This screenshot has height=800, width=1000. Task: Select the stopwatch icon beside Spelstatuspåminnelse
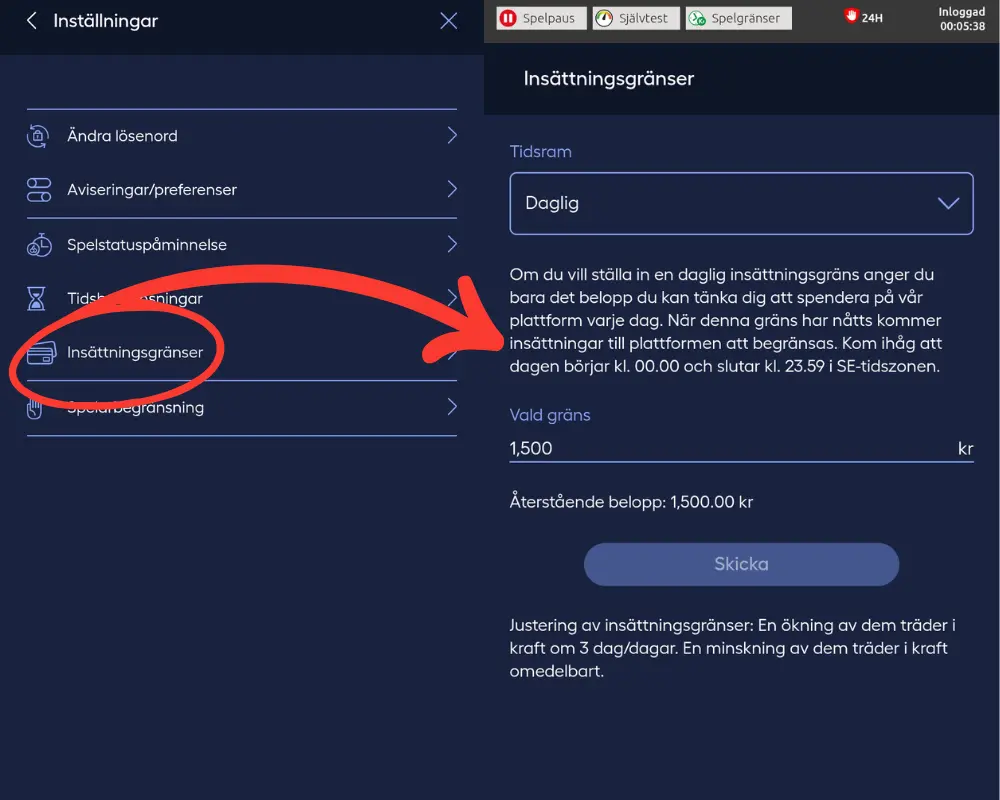click(x=38, y=243)
